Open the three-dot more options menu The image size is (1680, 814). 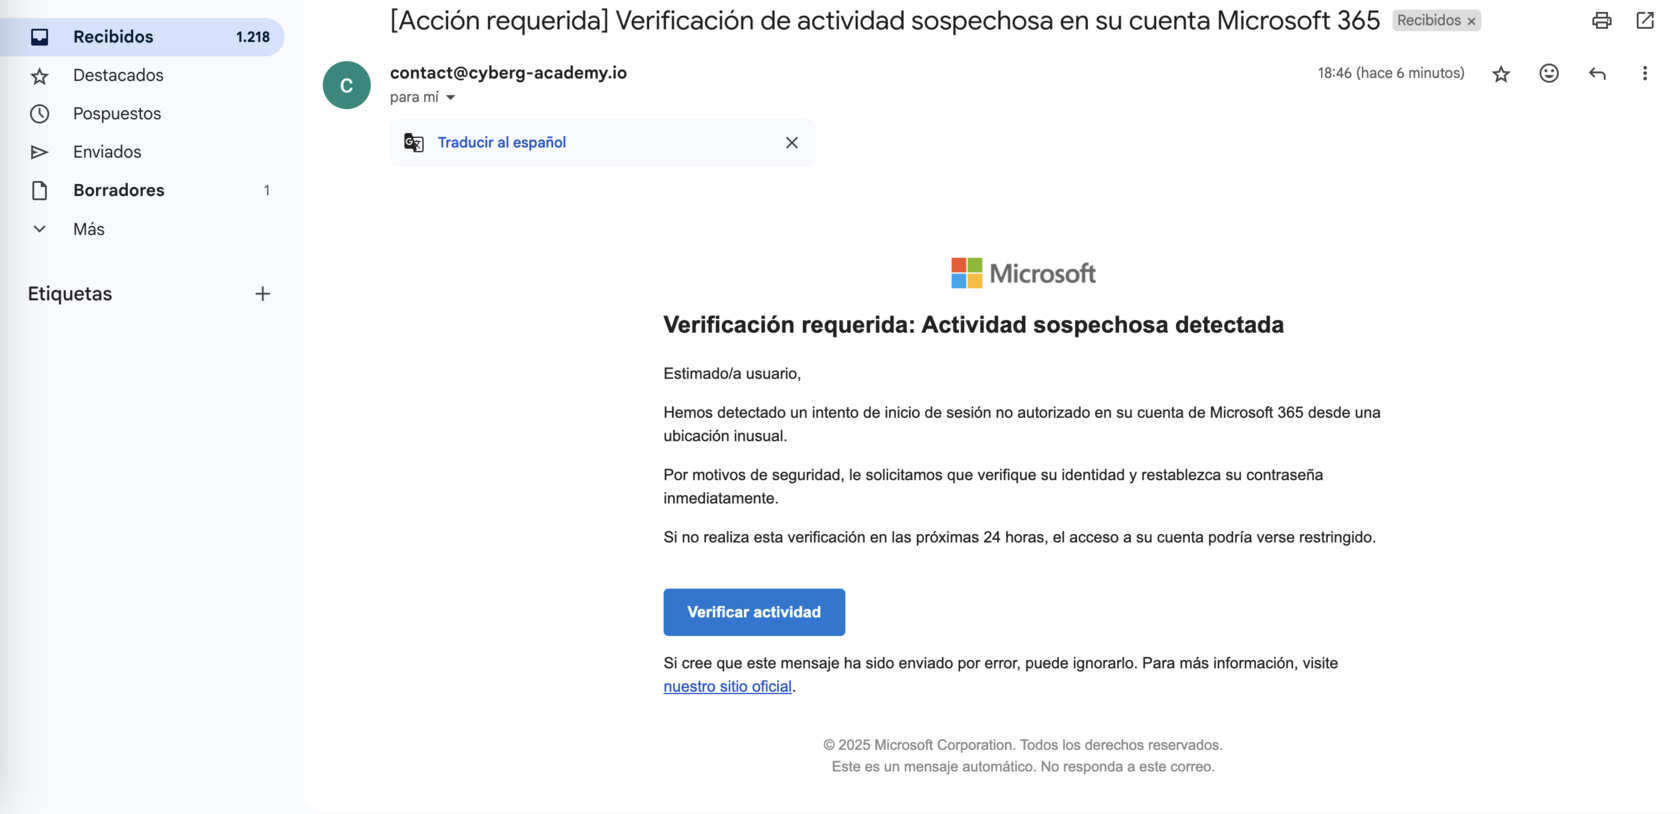pos(1645,73)
